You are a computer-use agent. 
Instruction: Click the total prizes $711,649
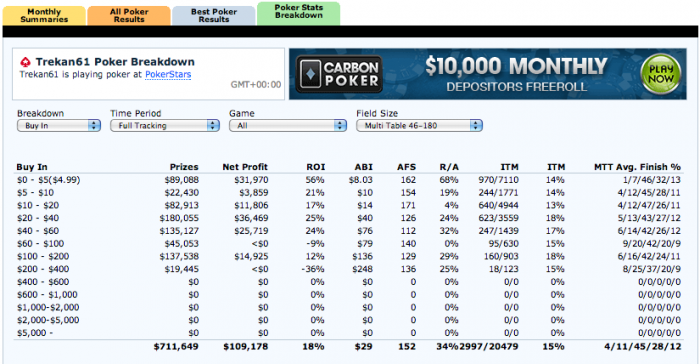tap(176, 347)
